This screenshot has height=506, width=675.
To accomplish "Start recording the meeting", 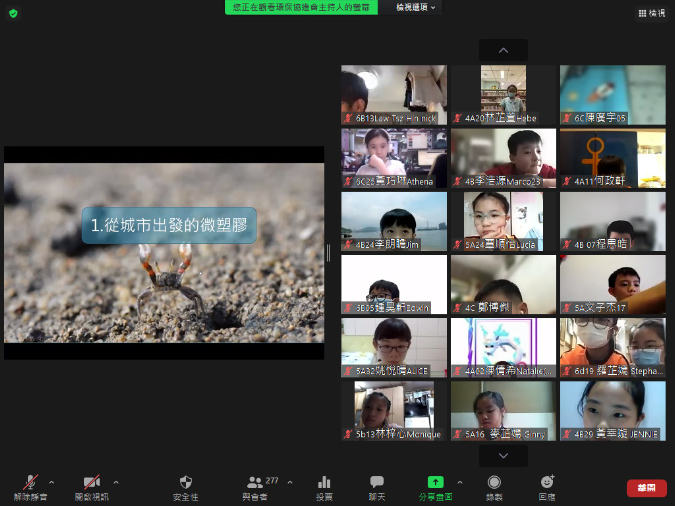I will pos(494,485).
